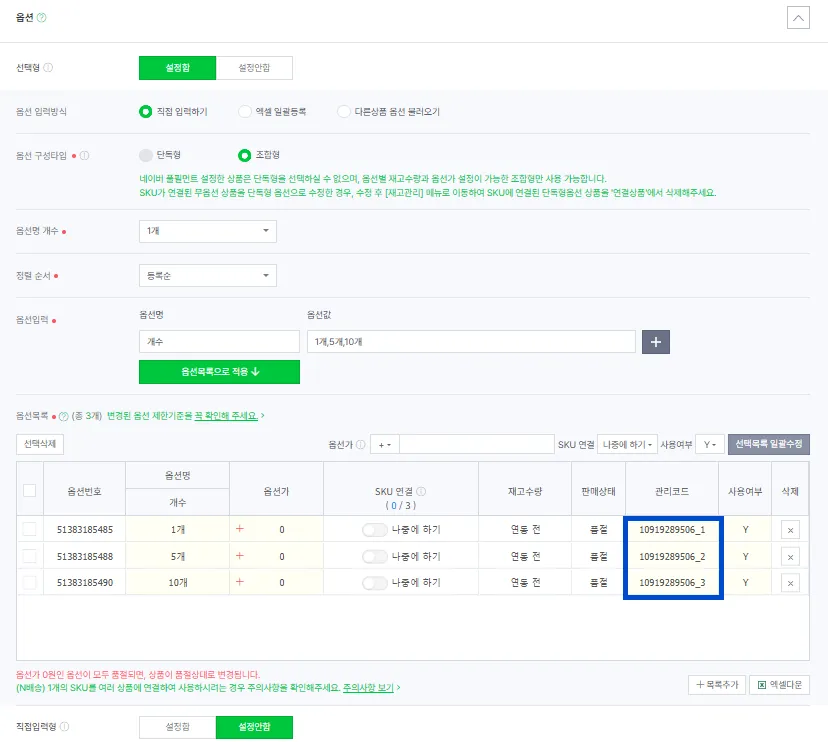Open SKU 연결 나중에 하기 dropdown

click(x=627, y=445)
